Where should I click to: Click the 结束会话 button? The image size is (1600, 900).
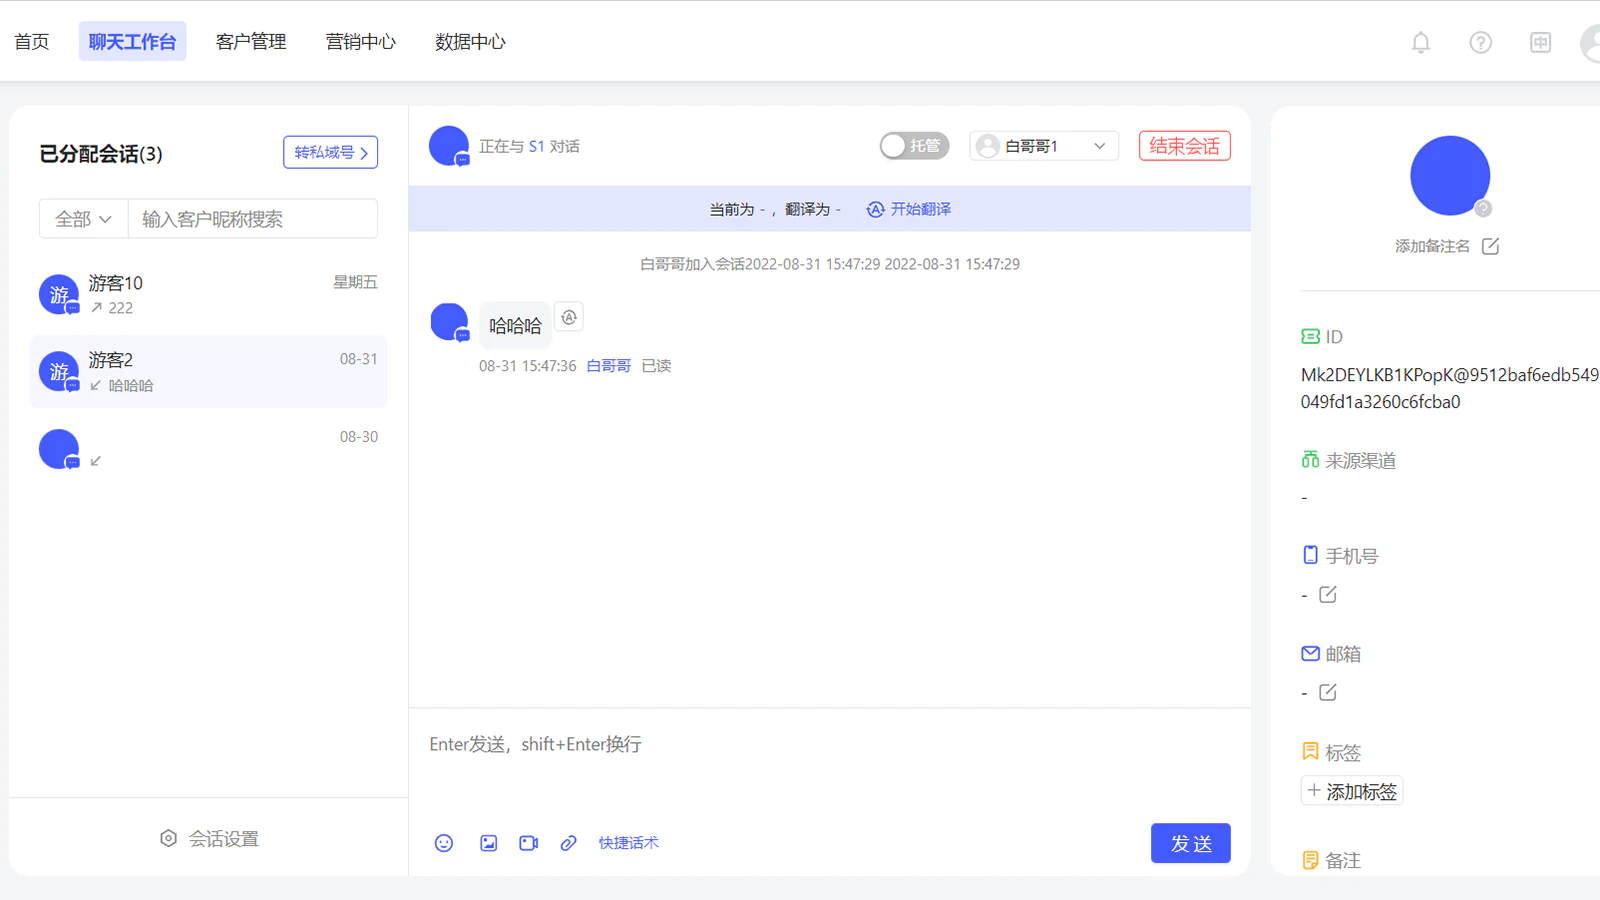point(1184,146)
